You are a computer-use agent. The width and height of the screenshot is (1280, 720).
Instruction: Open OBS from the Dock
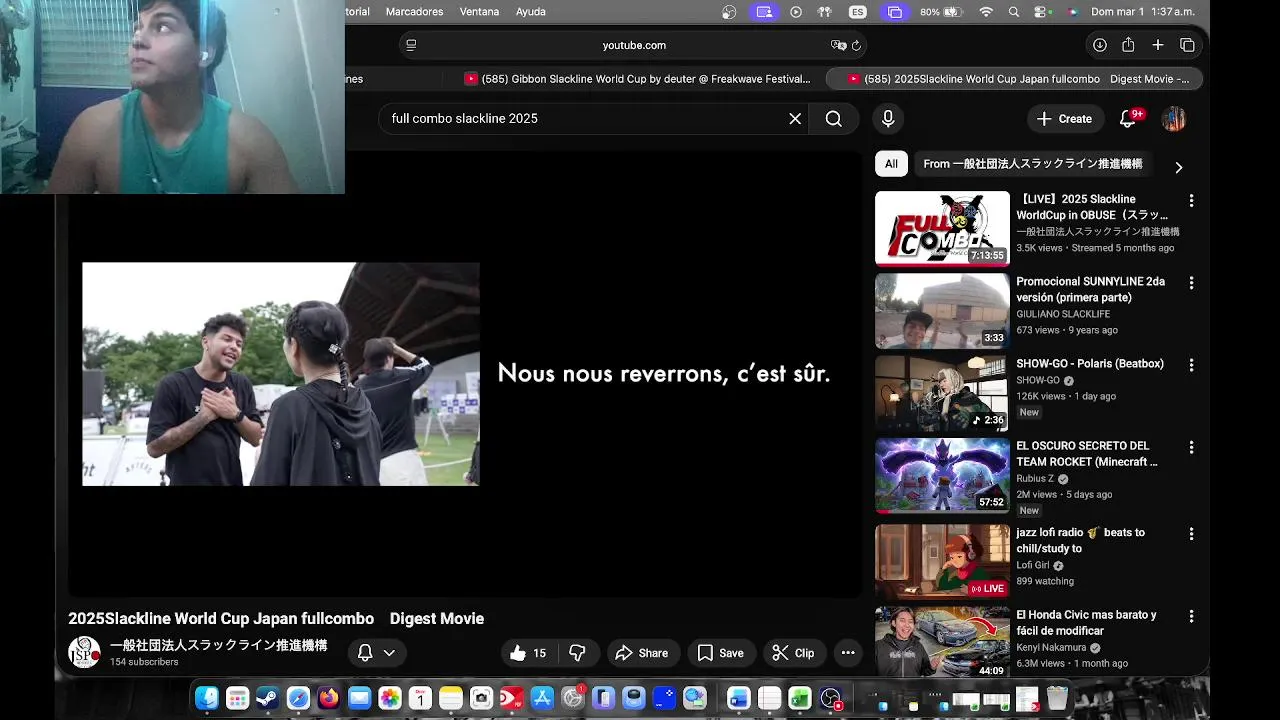coord(831,698)
